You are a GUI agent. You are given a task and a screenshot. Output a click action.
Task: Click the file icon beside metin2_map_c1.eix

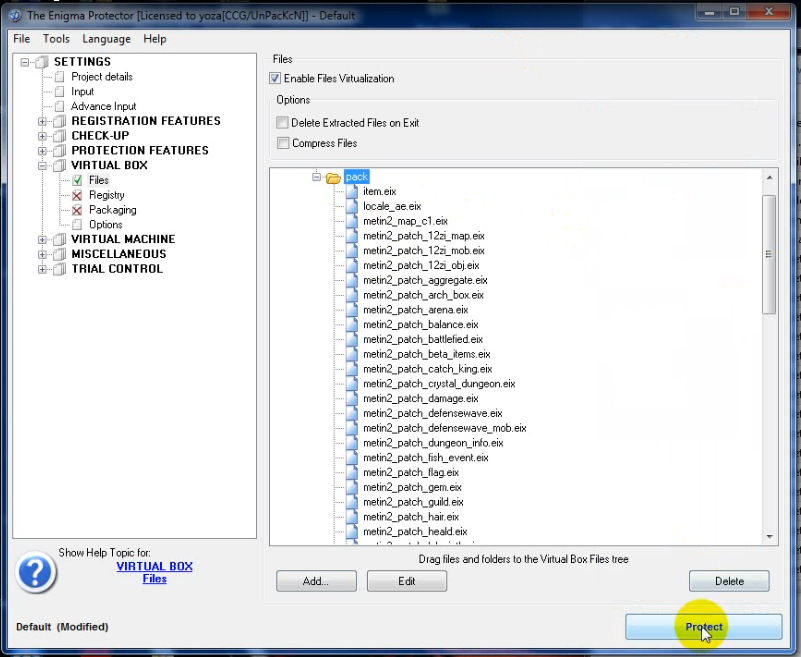coord(351,221)
